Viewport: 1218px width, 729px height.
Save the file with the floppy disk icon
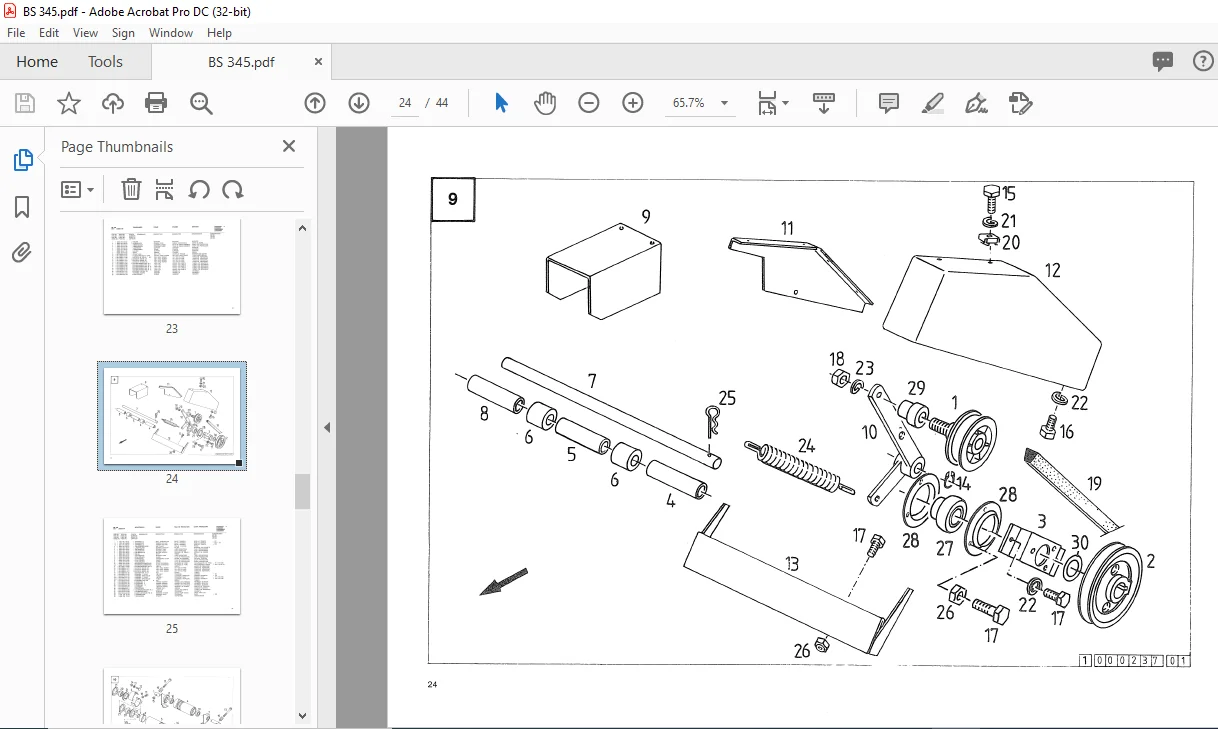(x=25, y=103)
